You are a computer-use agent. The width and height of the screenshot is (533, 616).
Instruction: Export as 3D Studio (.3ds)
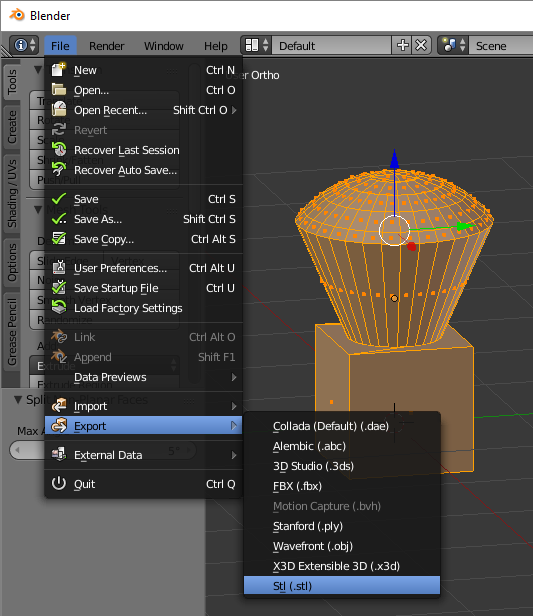pyautogui.click(x=342, y=466)
